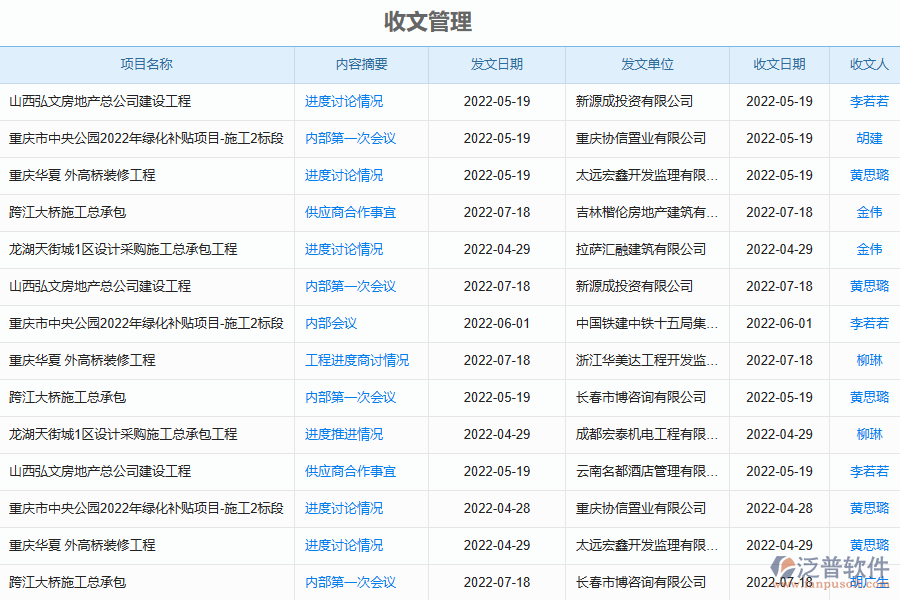Click the 中国铁建中铁十五局 sender cell
Screen dimensions: 900x600
646,323
